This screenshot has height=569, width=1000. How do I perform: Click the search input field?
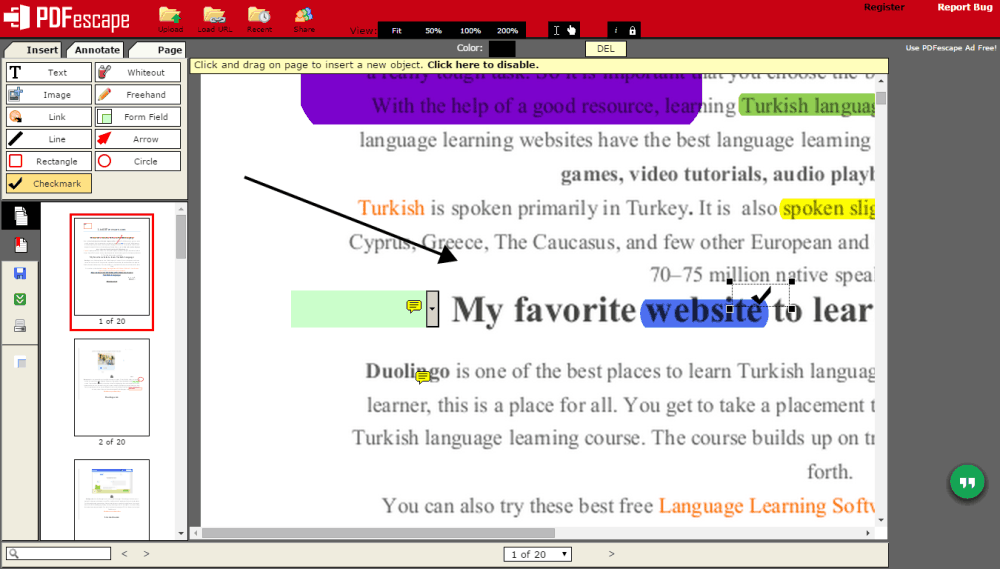(x=59, y=554)
